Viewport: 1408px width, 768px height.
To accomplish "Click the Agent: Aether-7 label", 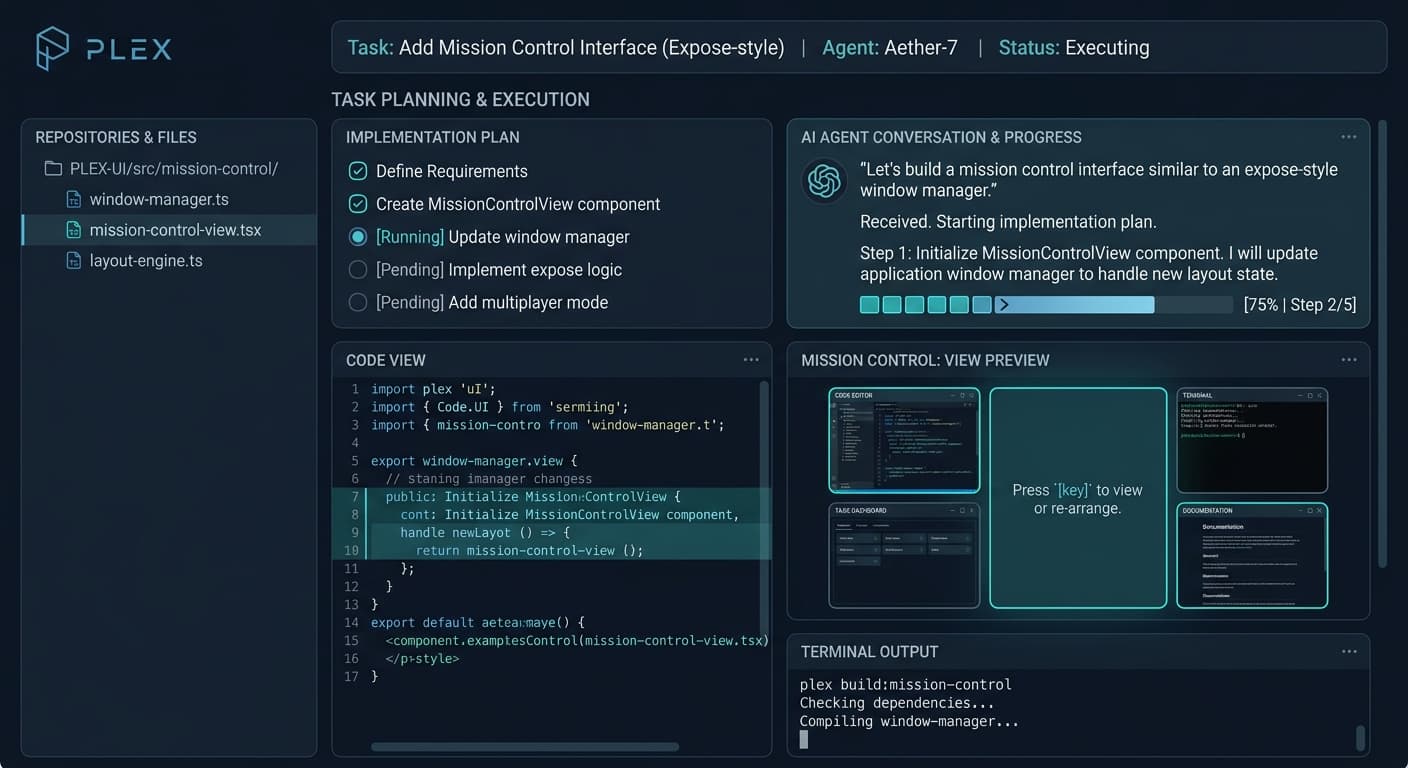I will 890,47.
